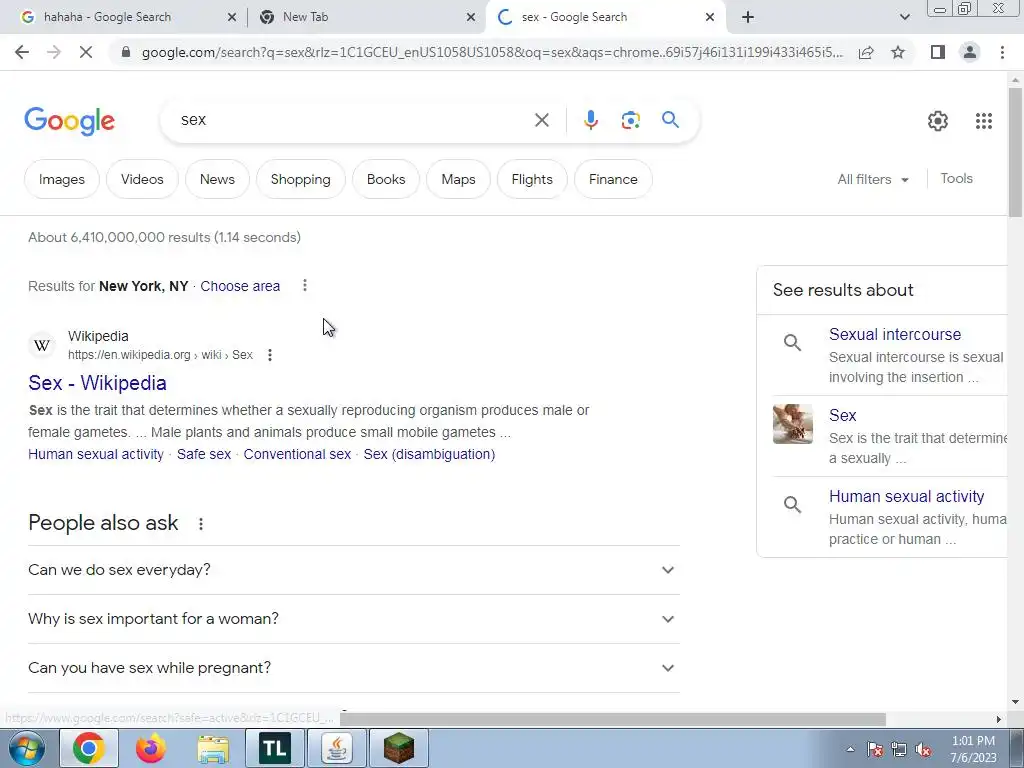This screenshot has width=1024, height=768.
Task: Open Chrome three-dot menu
Action: (x=1002, y=52)
